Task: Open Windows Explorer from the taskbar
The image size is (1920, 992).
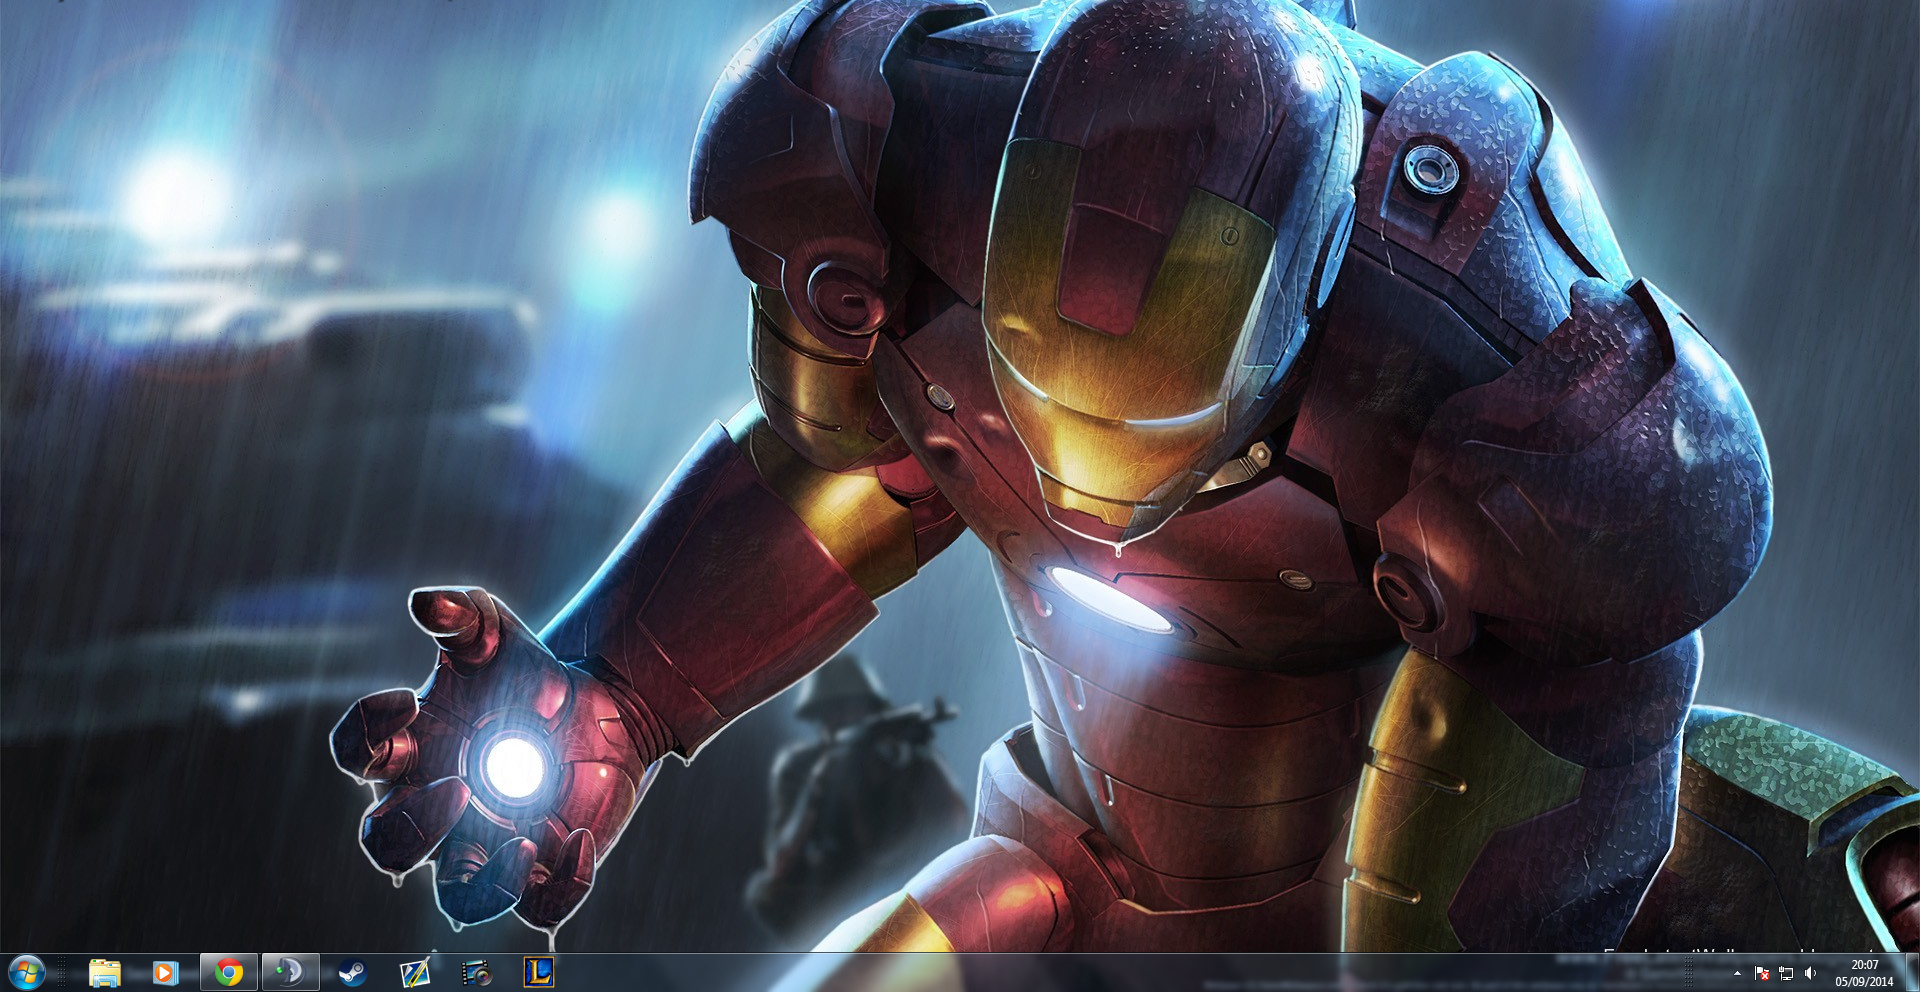Action: 104,972
